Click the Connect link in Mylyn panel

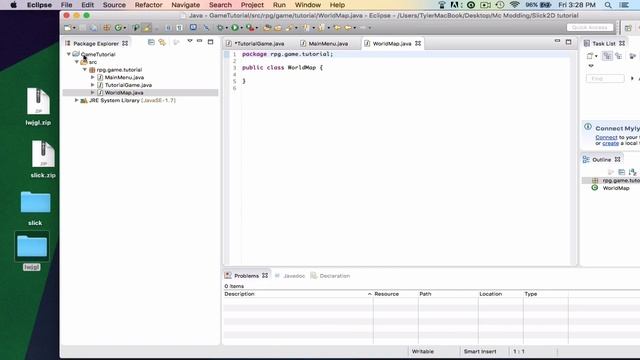tap(606, 138)
